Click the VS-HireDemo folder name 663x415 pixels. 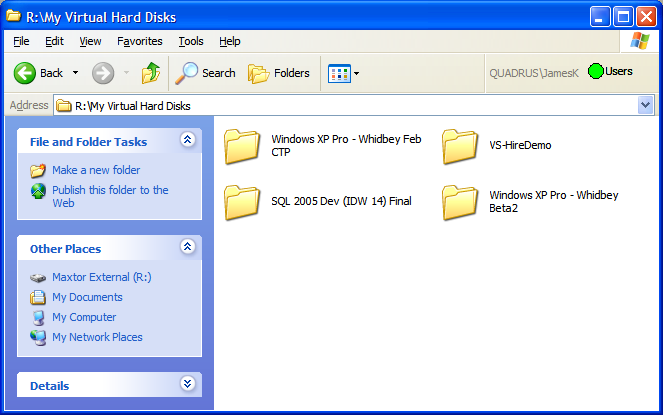pyautogui.click(x=520, y=145)
